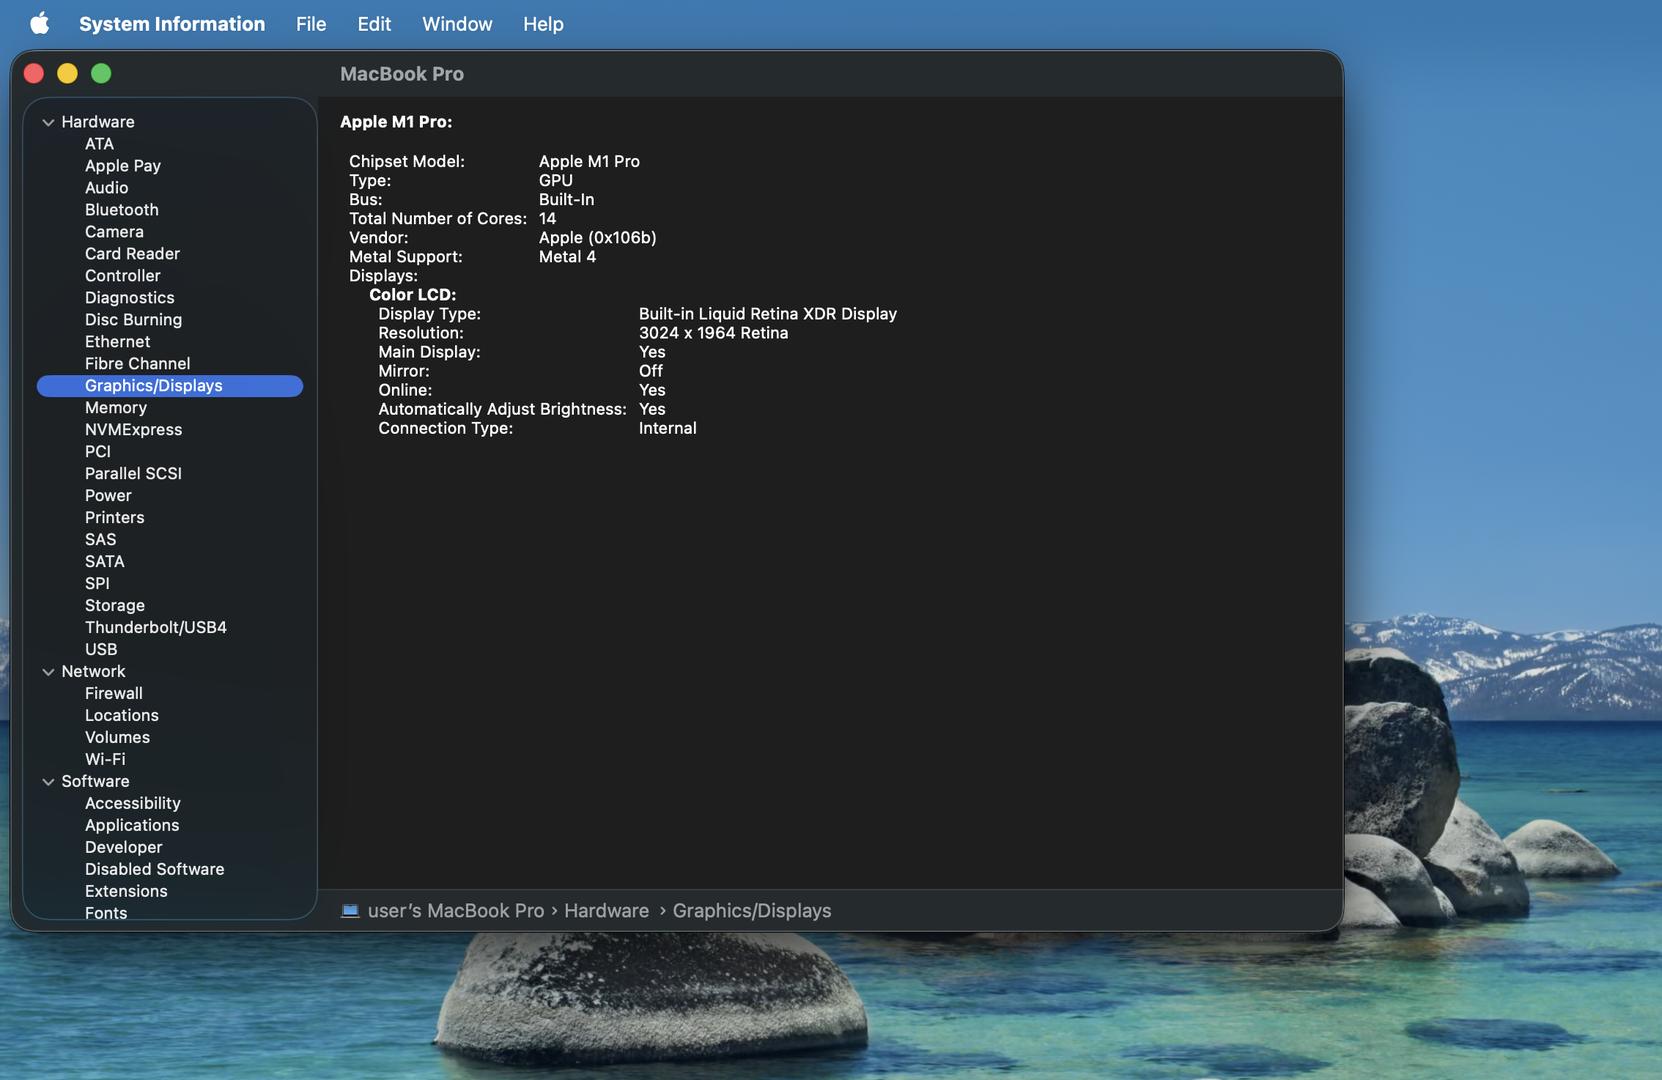1662x1080 pixels.
Task: Select the Power item in sidebar
Action: (108, 495)
